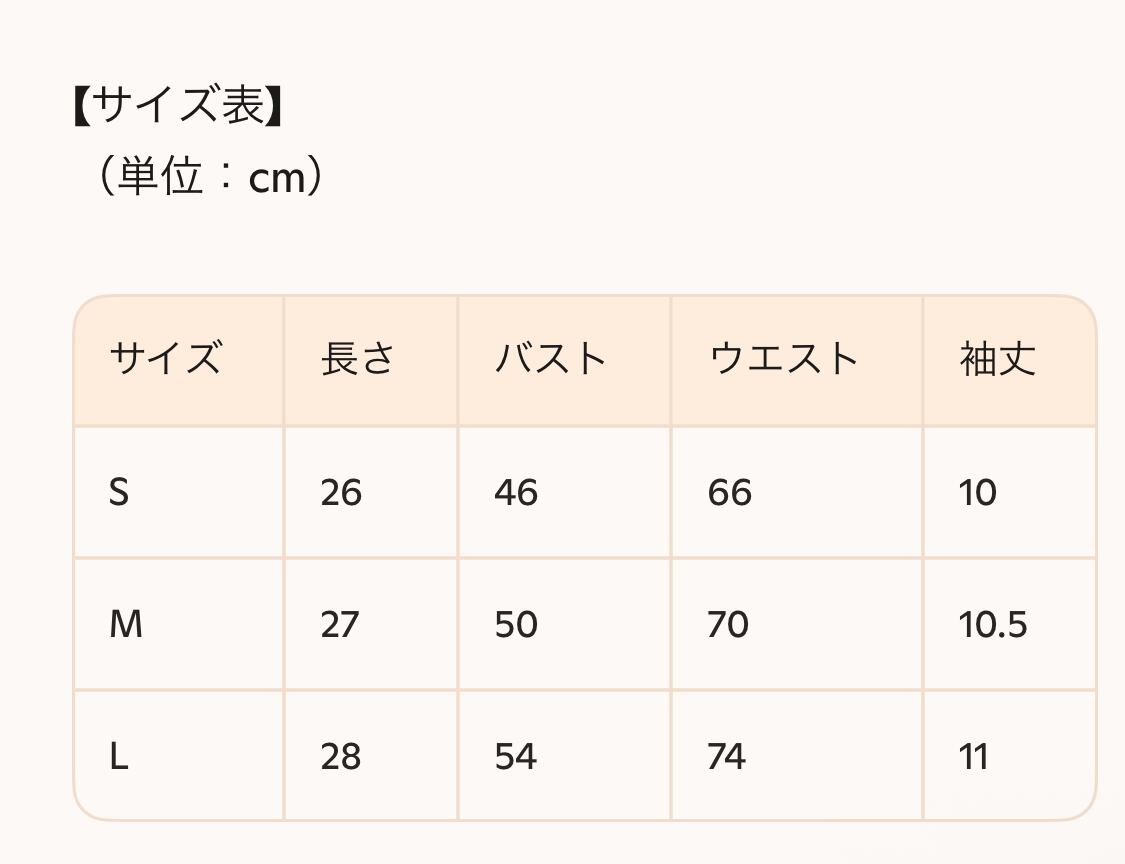
Task: Click the M waist value 70
Action: (728, 625)
